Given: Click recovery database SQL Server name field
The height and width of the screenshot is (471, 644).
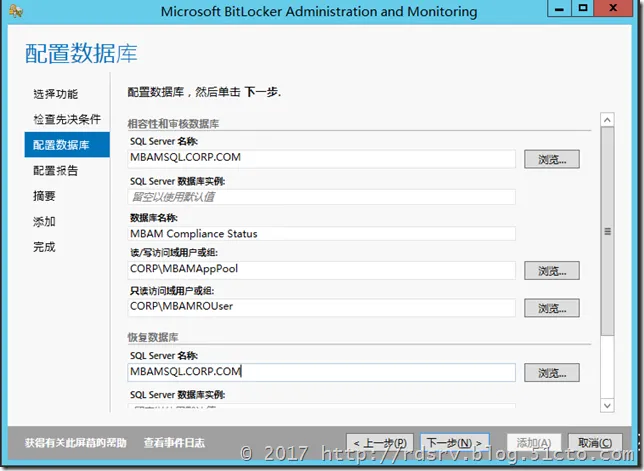Looking at the screenshot, I should tap(322, 372).
